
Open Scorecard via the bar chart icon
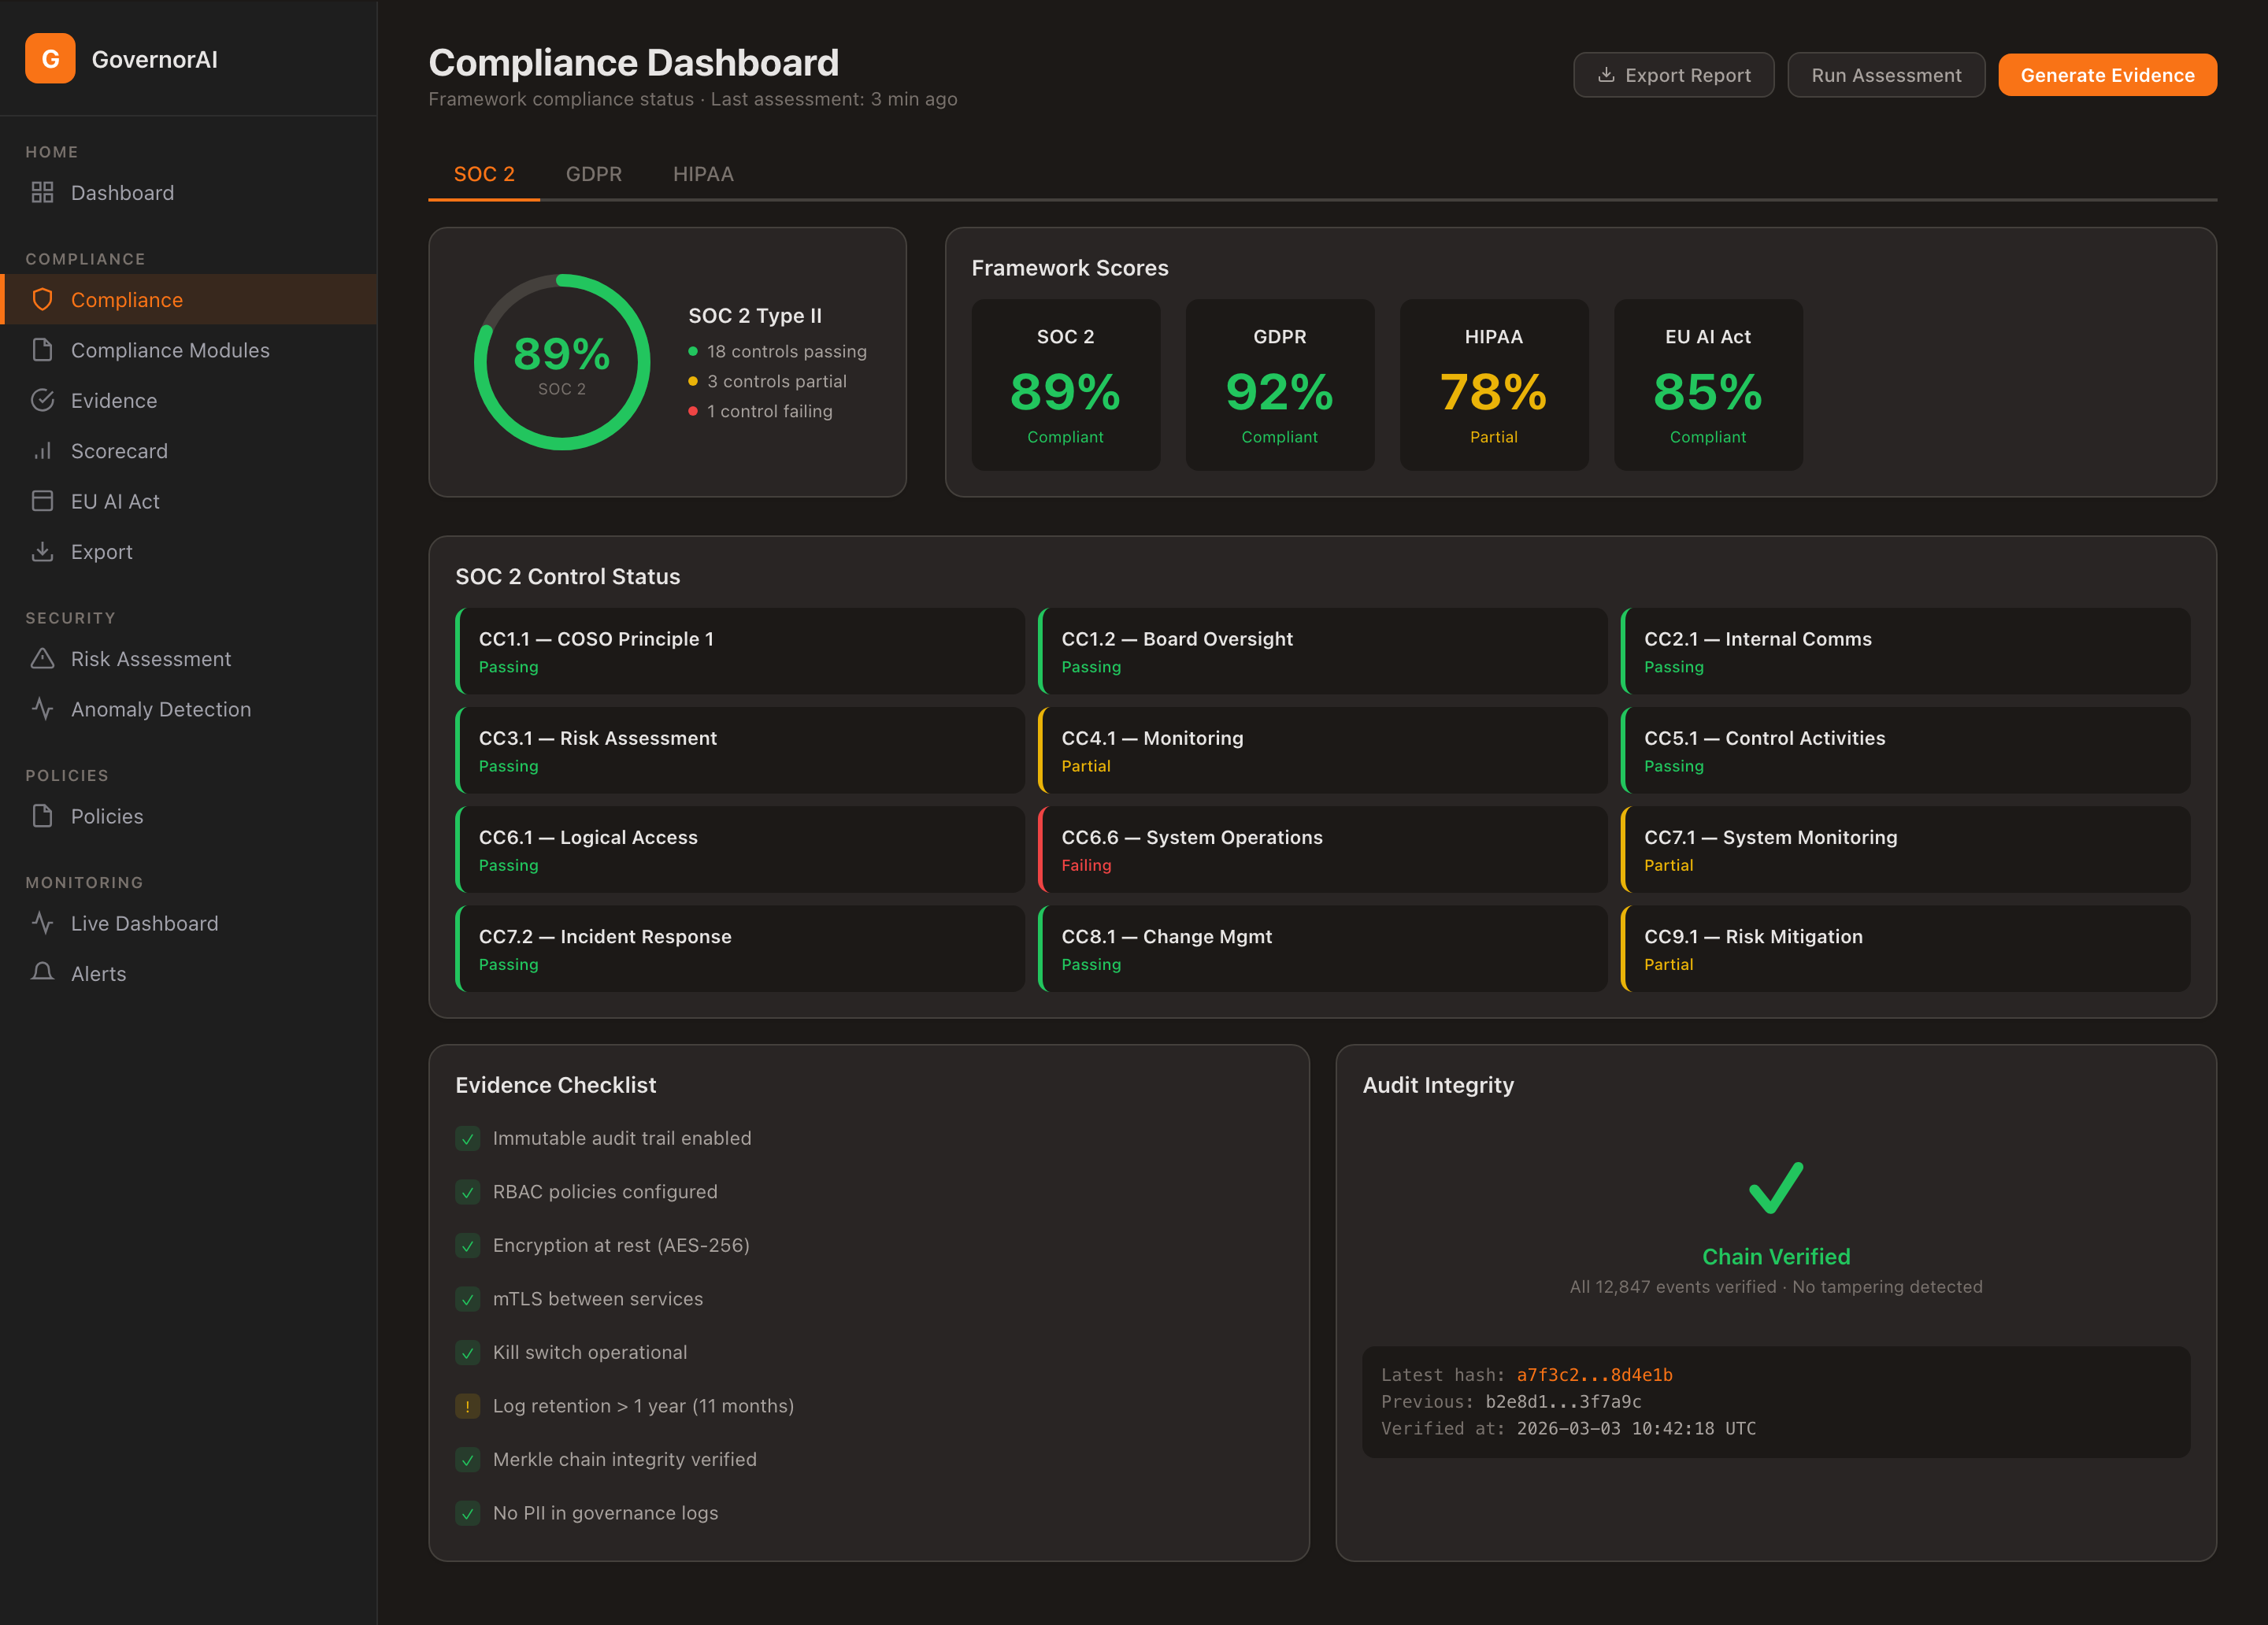(42, 451)
